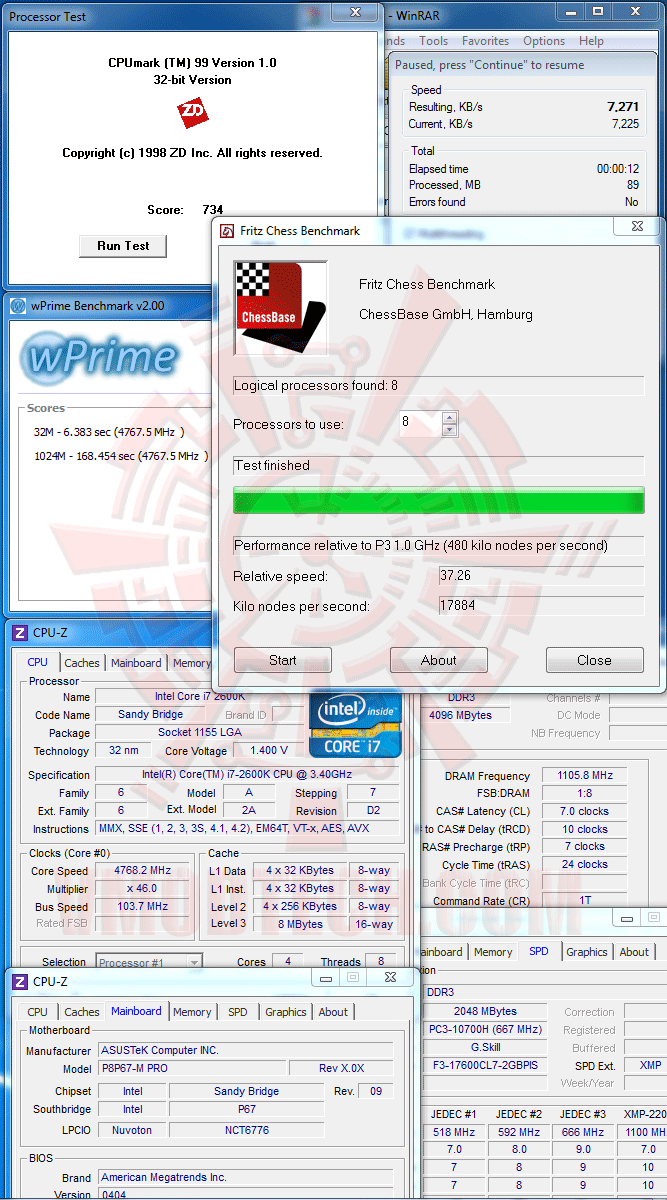Close the bottom CPU-Z Mainboard window

tap(389, 977)
